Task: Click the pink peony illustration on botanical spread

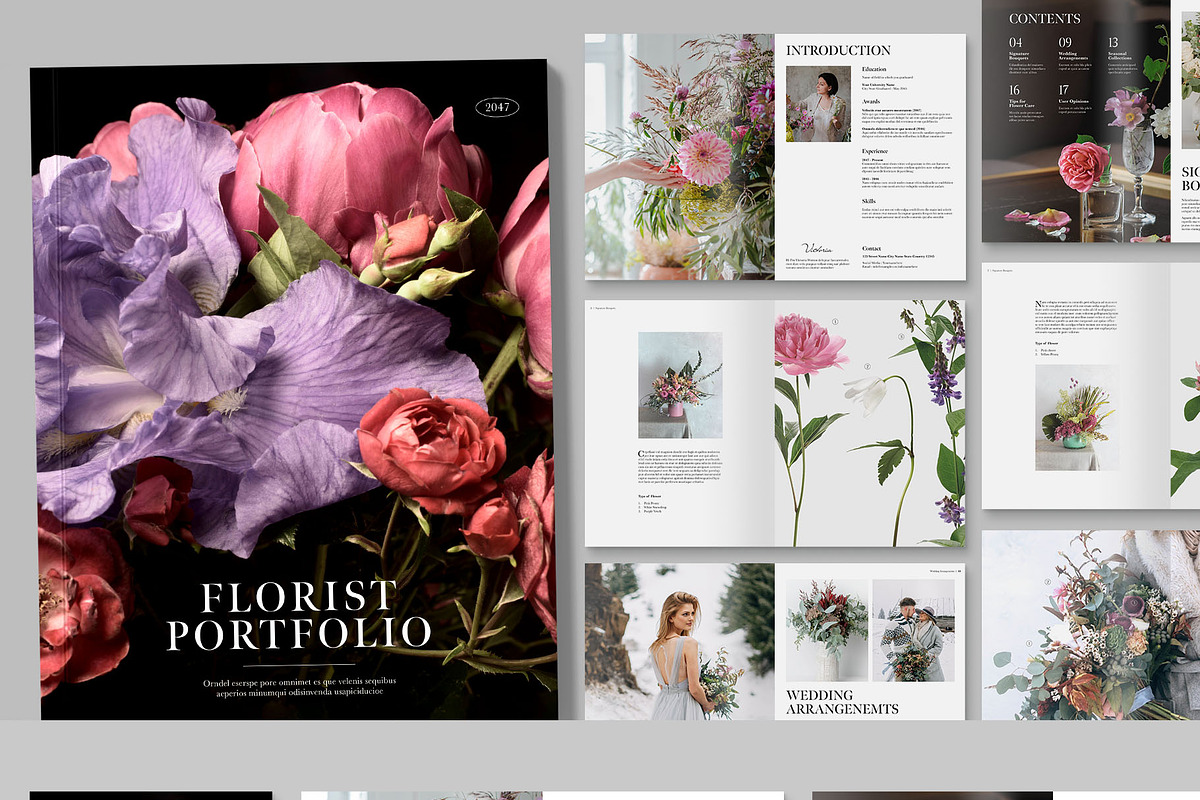Action: pos(808,347)
